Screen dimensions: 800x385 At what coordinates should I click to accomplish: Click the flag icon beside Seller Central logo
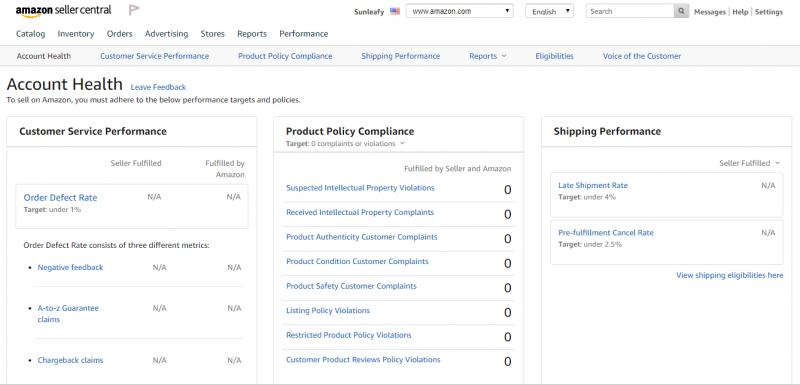(x=134, y=10)
